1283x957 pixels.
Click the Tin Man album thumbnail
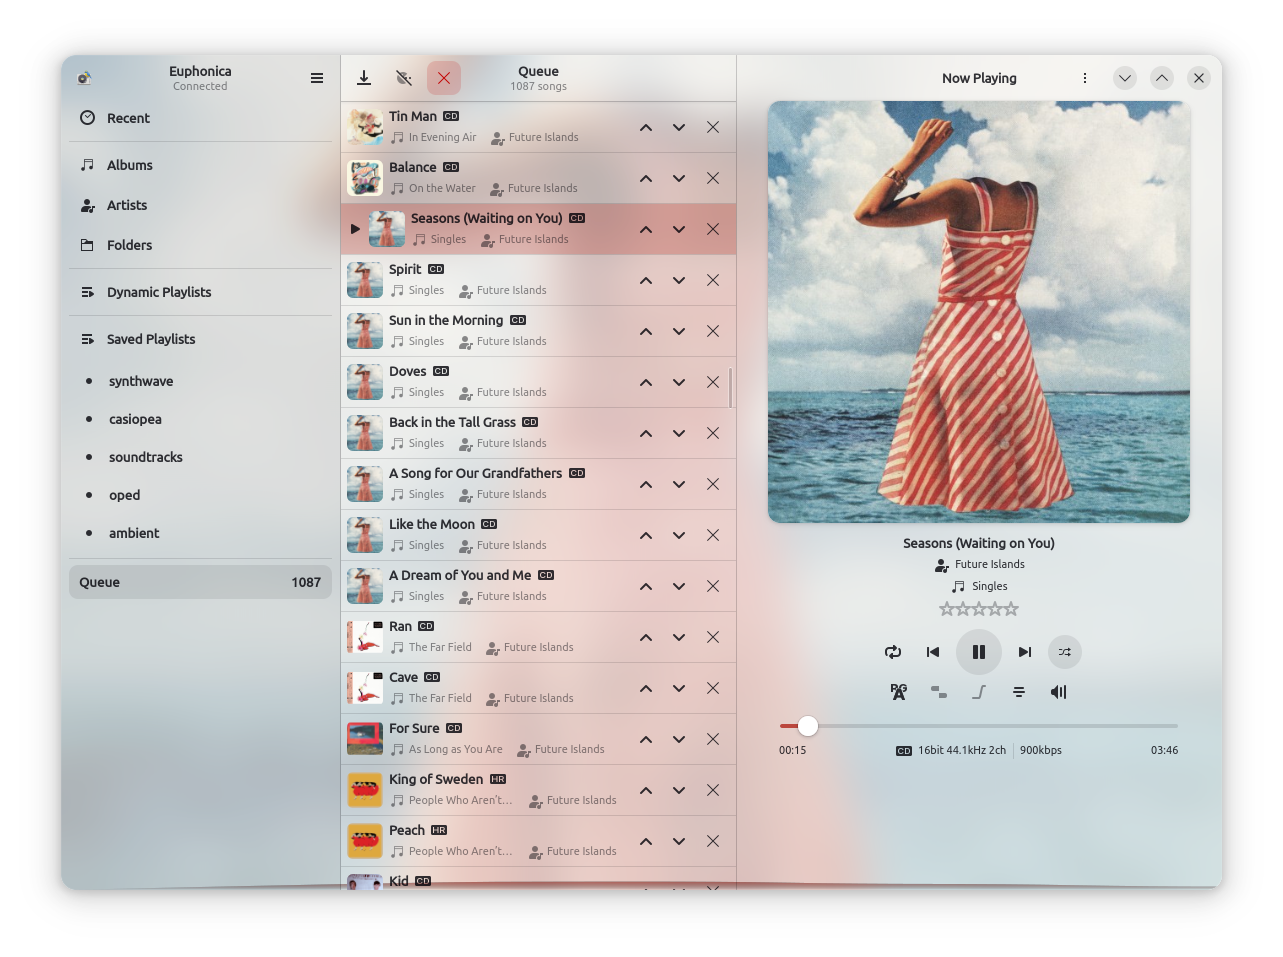tap(365, 127)
